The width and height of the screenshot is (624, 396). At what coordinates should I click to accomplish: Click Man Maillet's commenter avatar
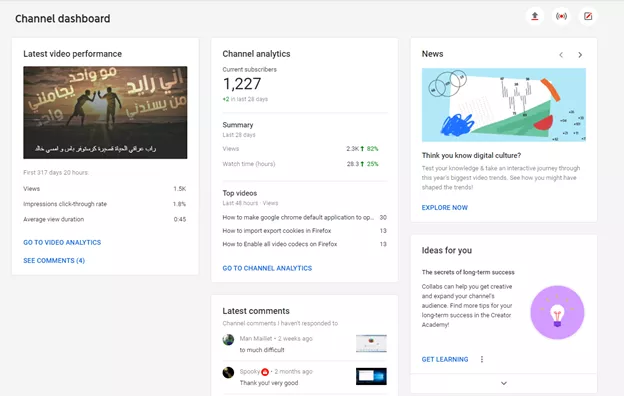click(x=228, y=340)
